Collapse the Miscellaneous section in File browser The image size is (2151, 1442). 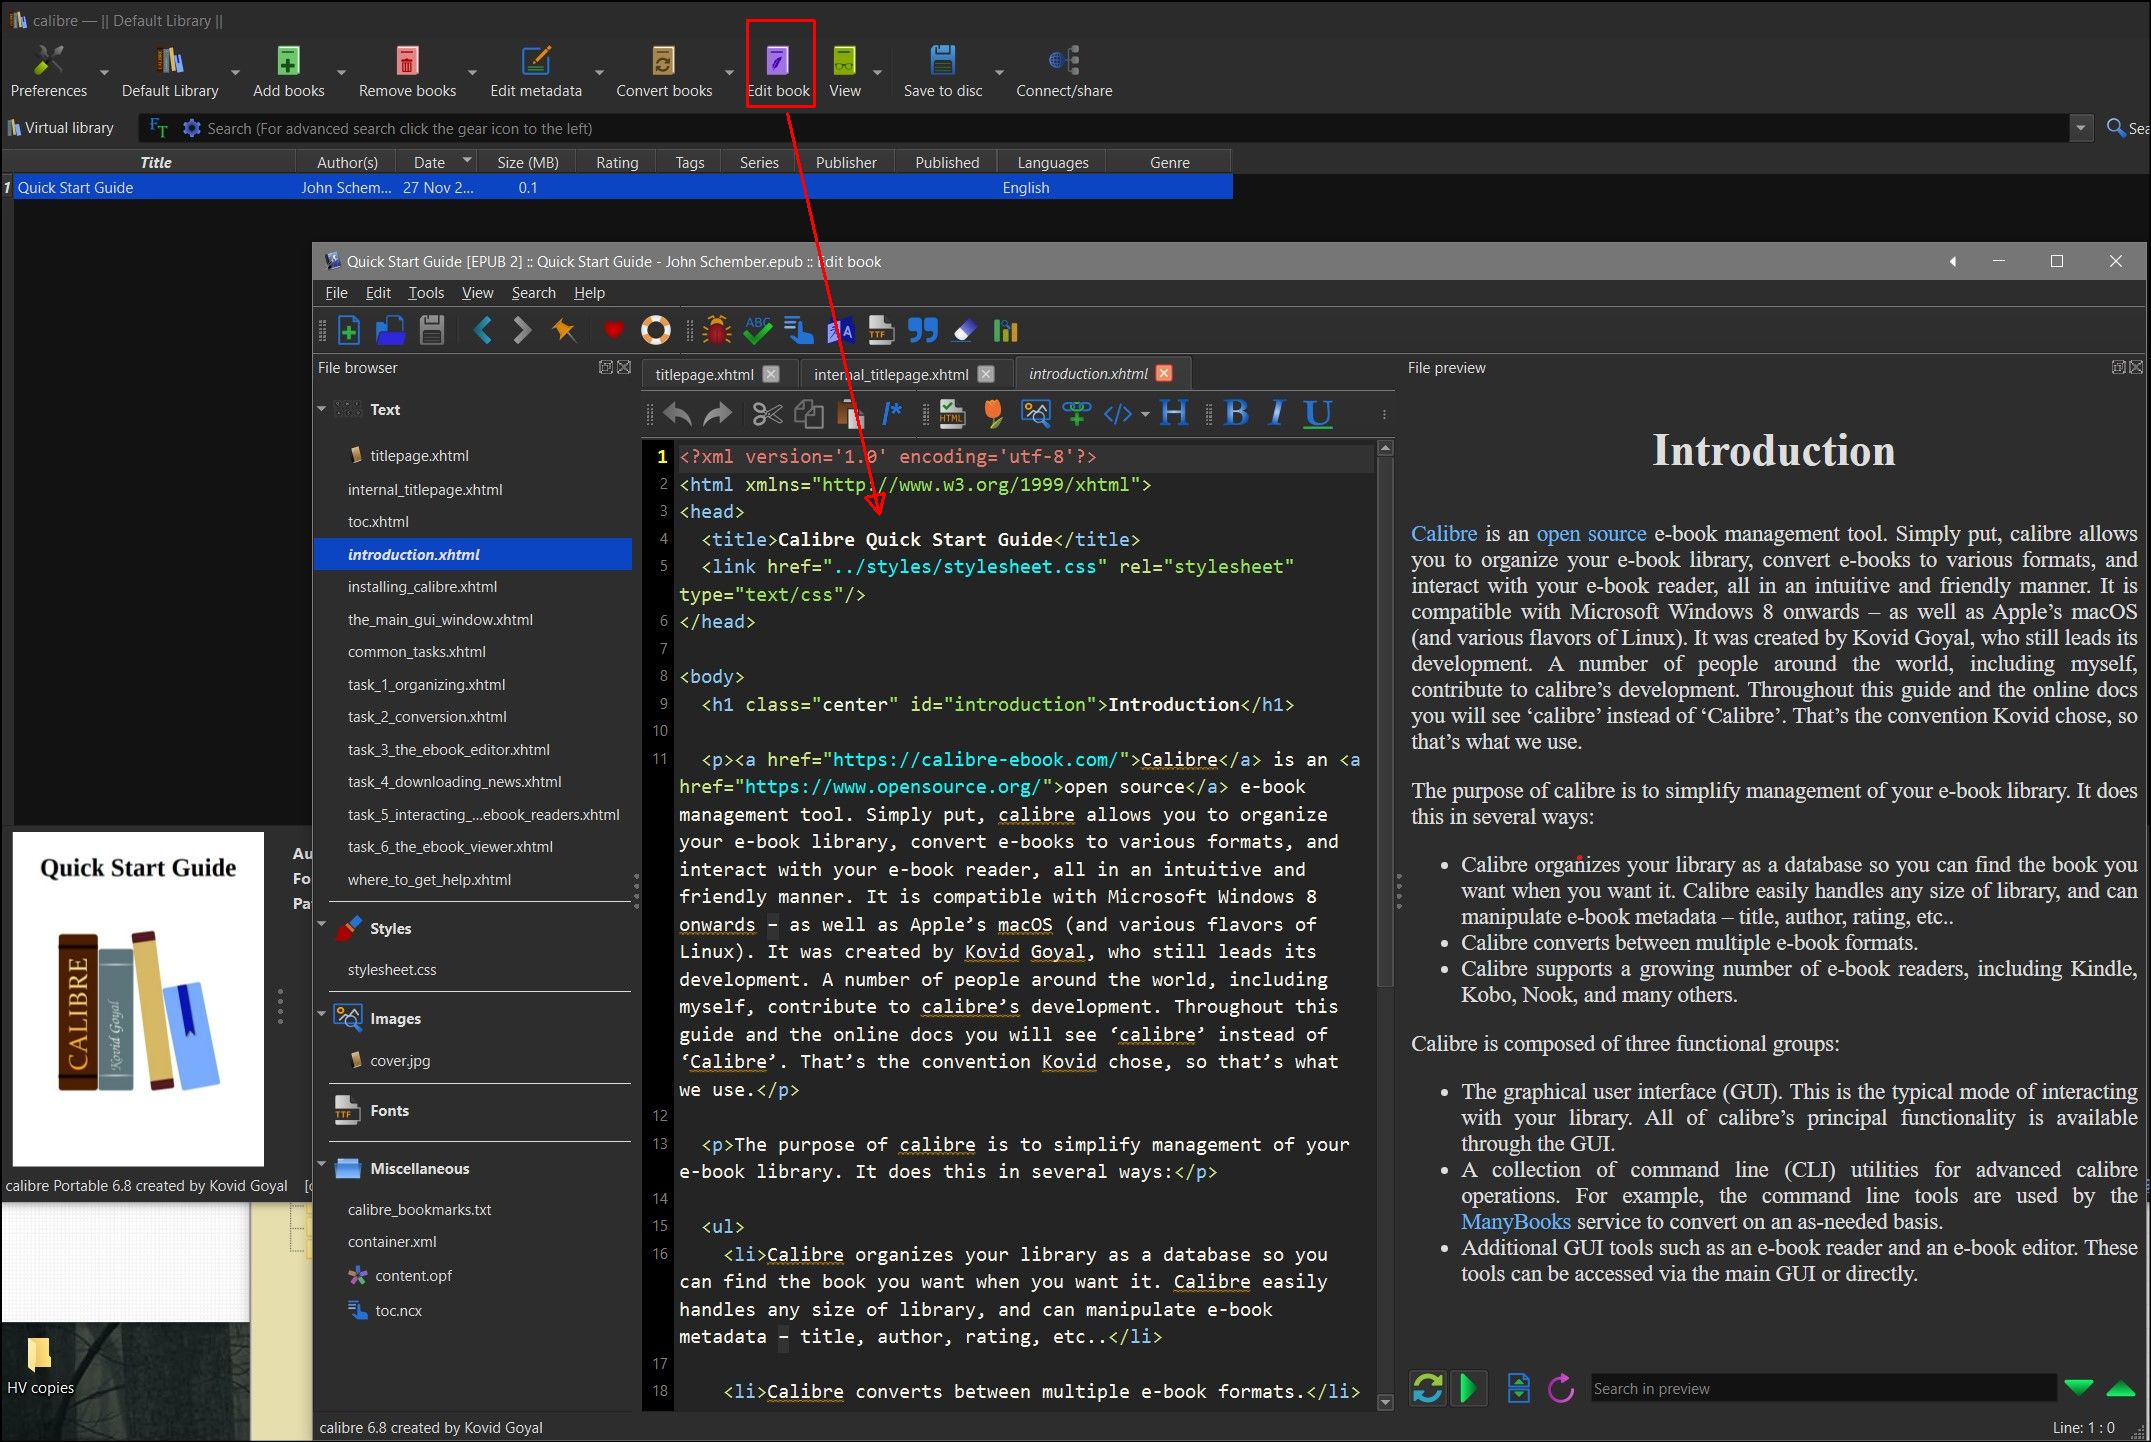[322, 1165]
